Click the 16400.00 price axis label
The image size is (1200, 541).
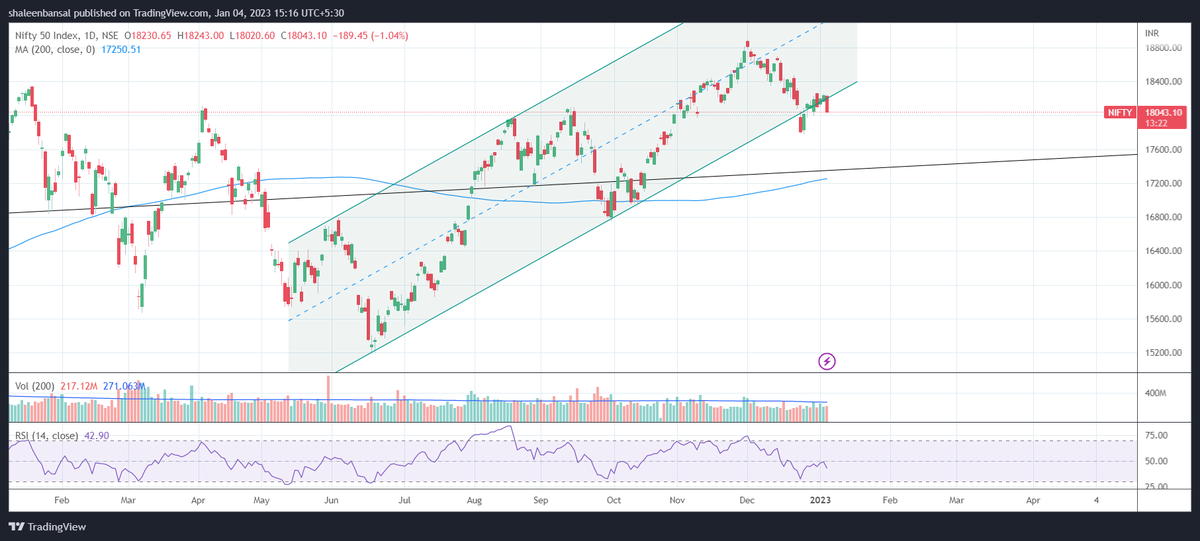click(1163, 252)
